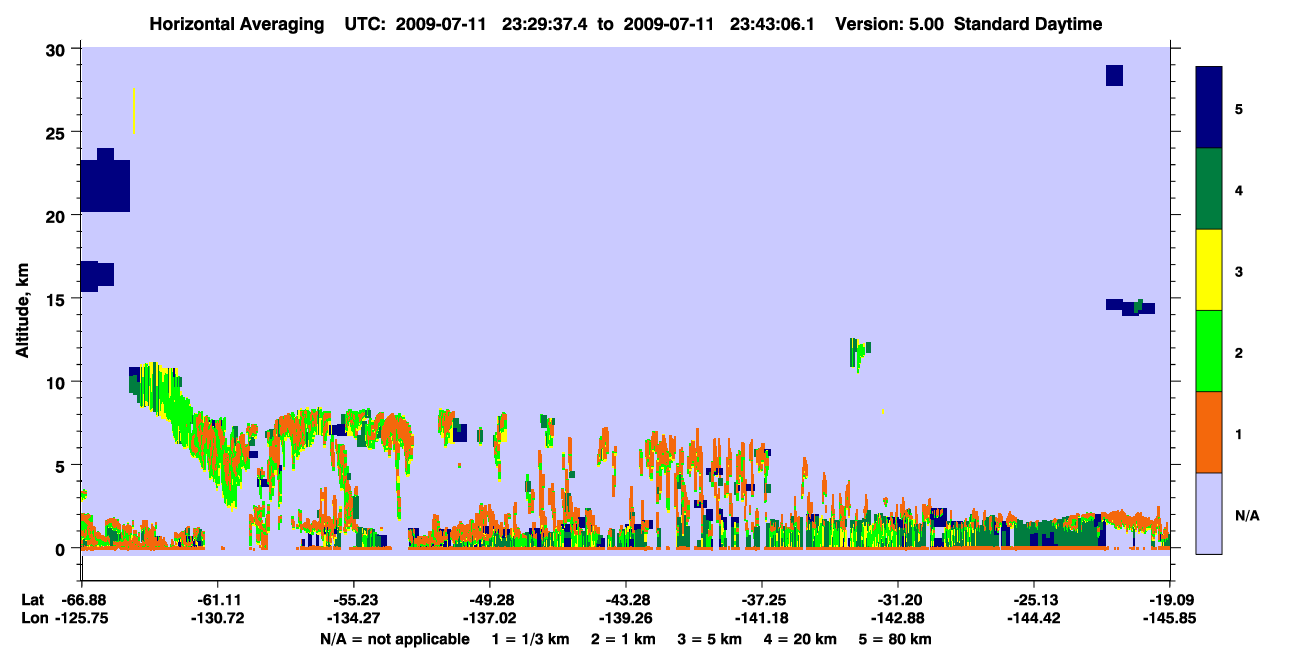1300x667 pixels.
Task: Click the '4 = 20 km' legend text
Action: 801,638
